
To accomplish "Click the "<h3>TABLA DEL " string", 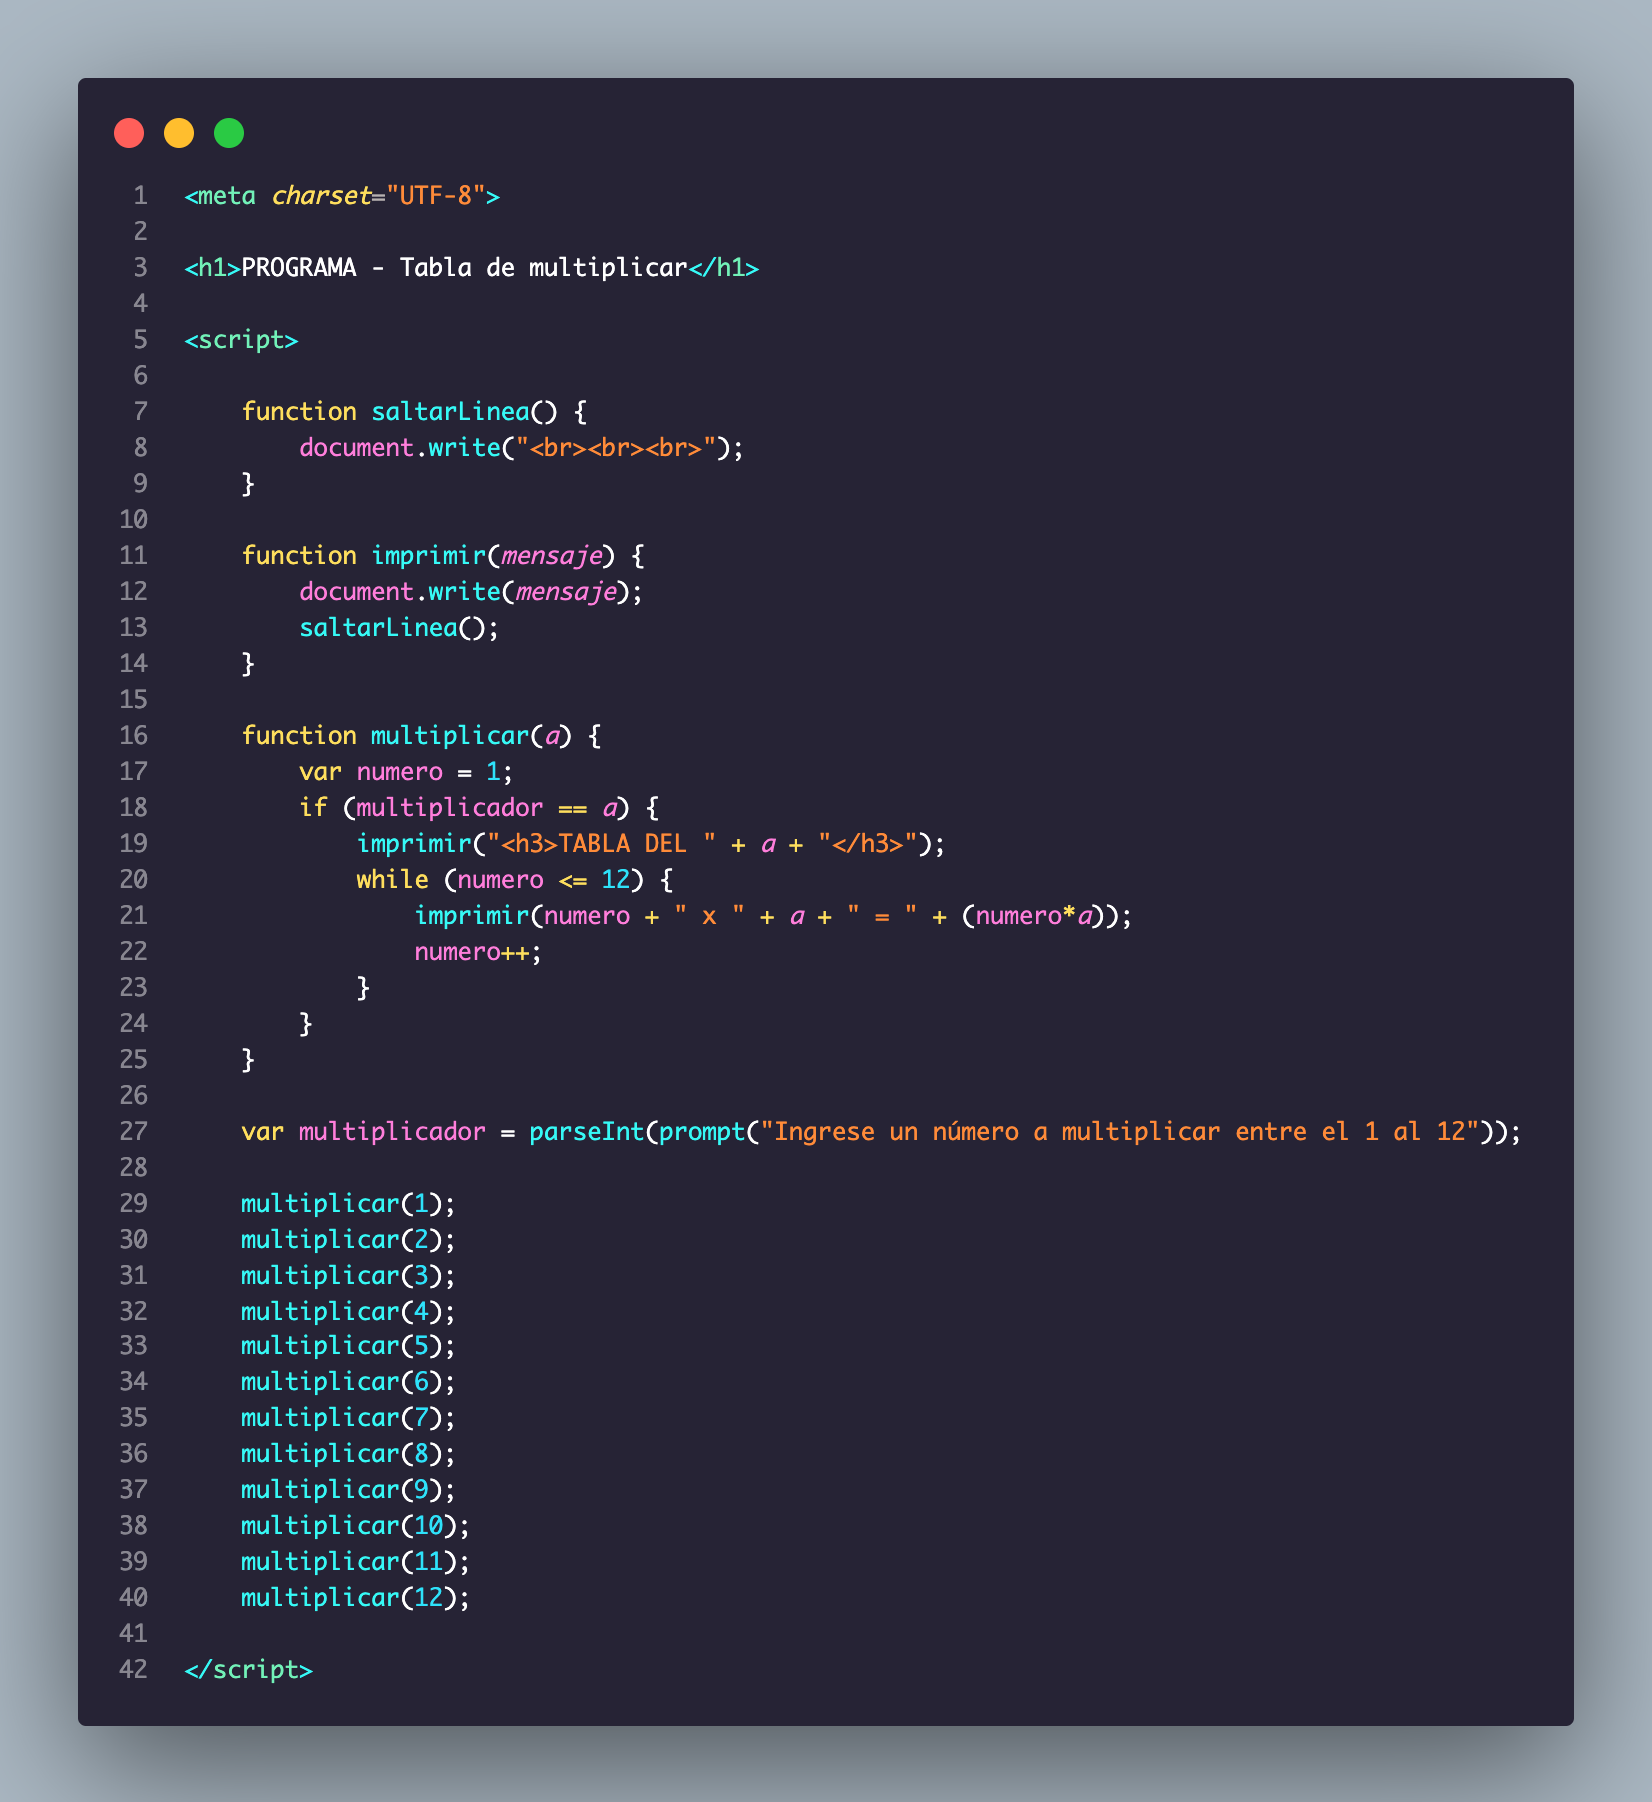I will pos(602,844).
